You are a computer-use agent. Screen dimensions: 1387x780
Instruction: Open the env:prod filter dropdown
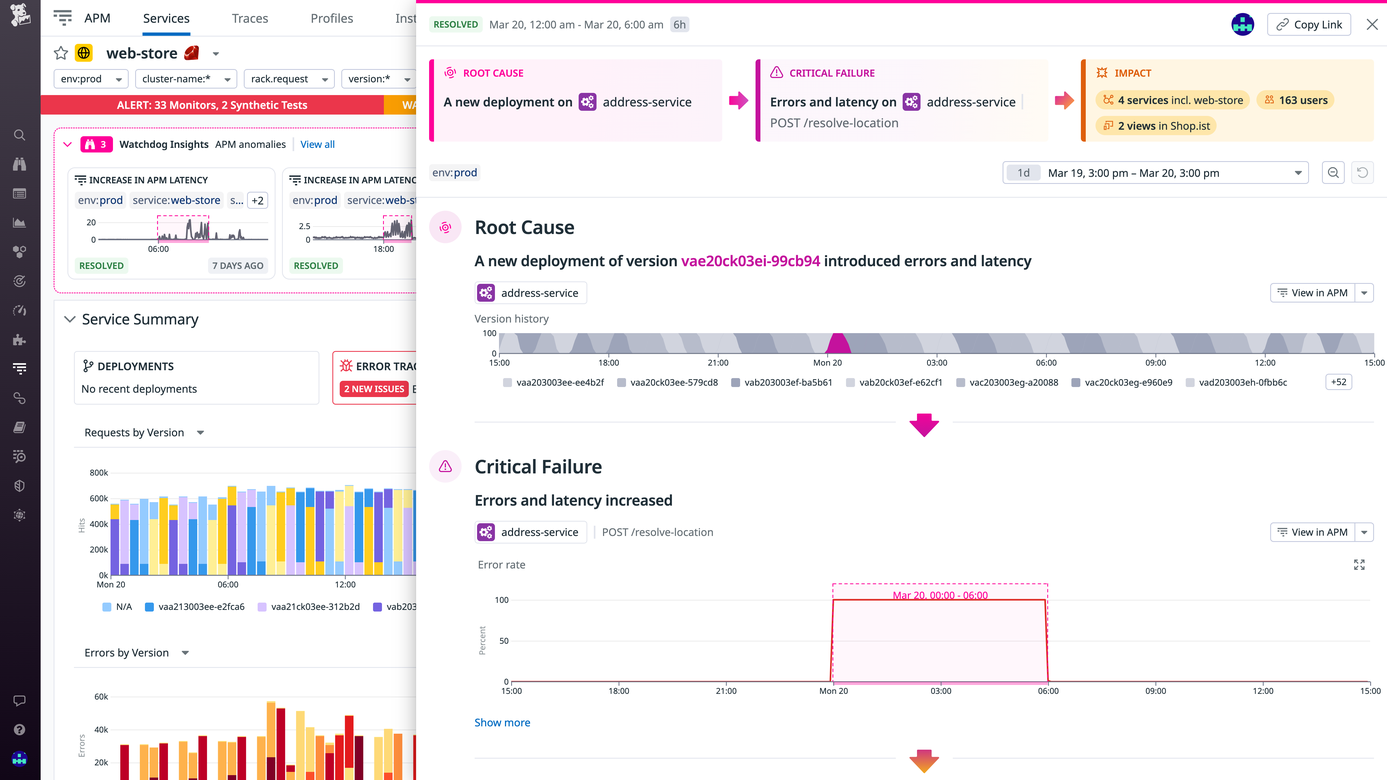pyautogui.click(x=90, y=79)
